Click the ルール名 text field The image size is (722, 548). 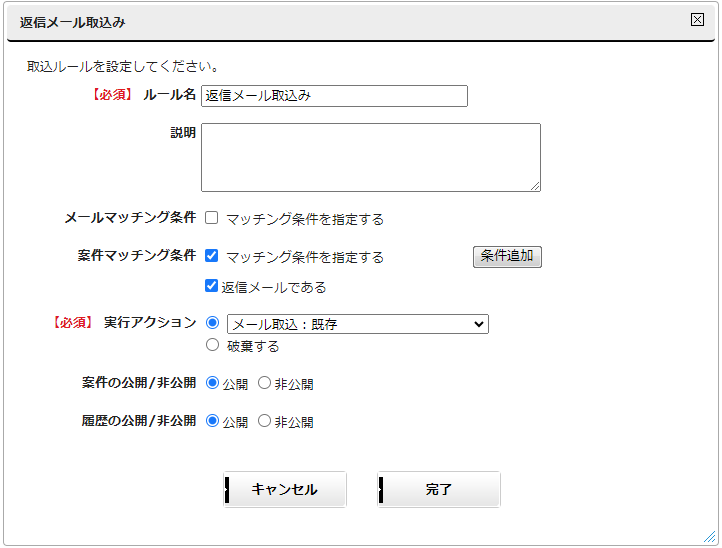[x=334, y=96]
